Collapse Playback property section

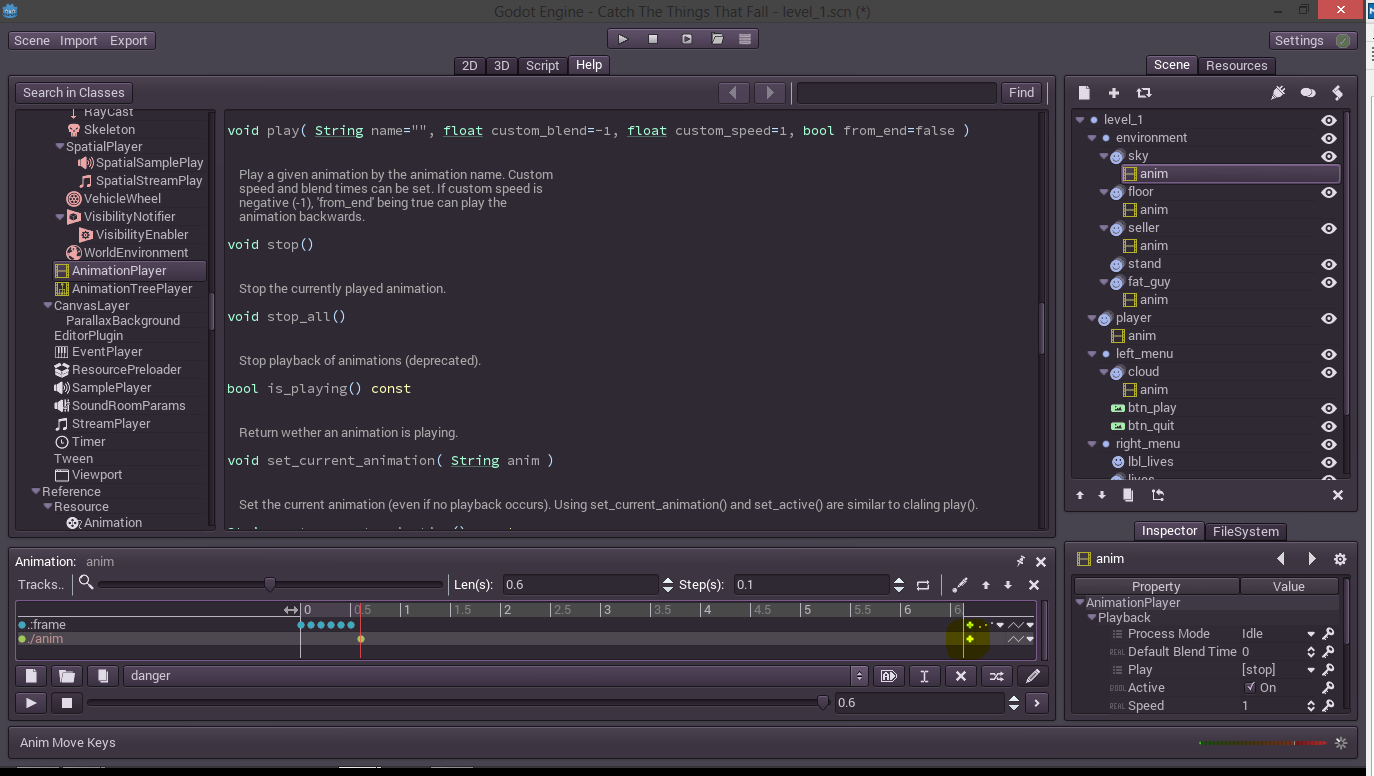1092,618
